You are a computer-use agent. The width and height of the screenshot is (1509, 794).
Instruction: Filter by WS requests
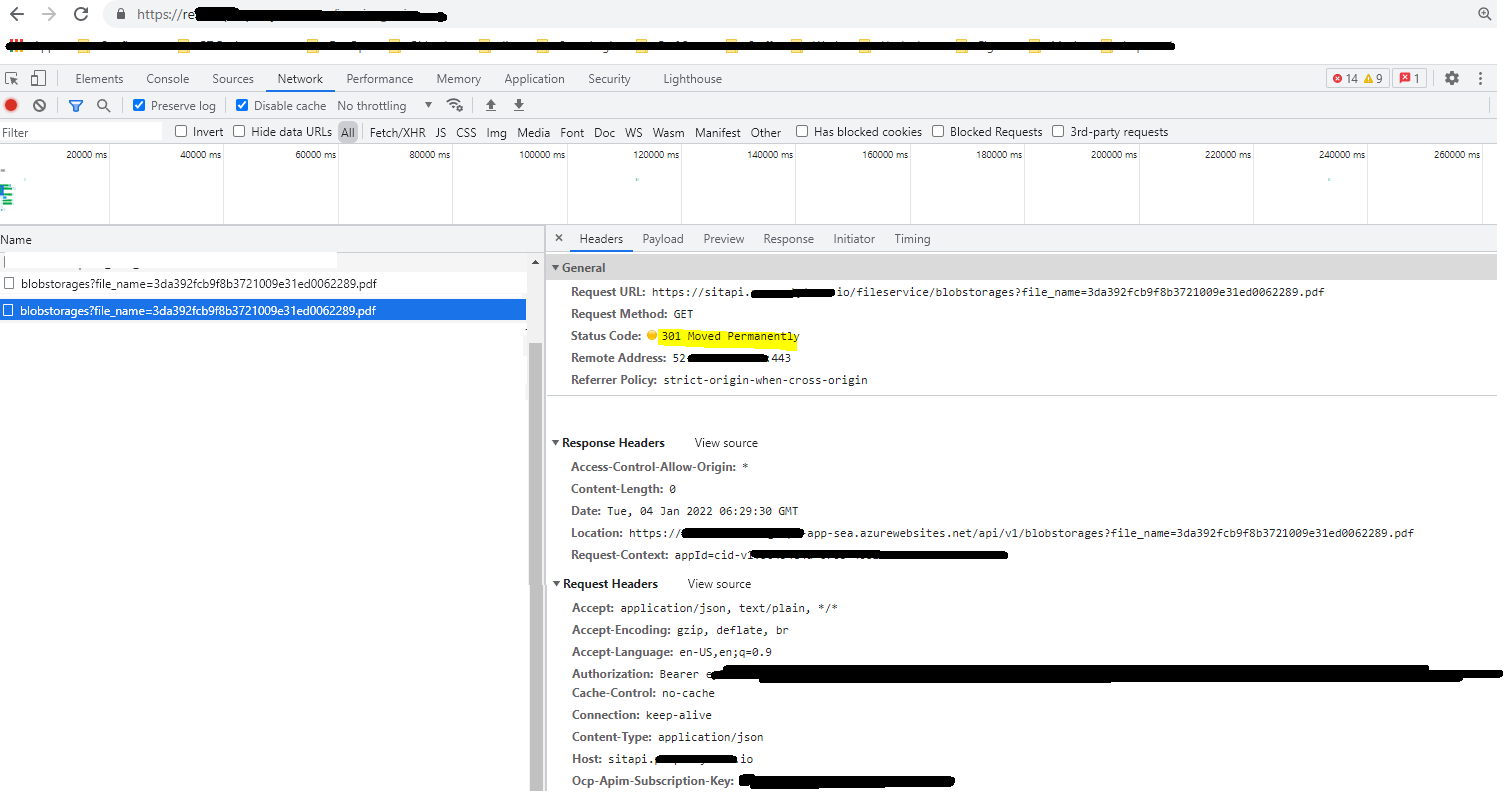point(633,132)
